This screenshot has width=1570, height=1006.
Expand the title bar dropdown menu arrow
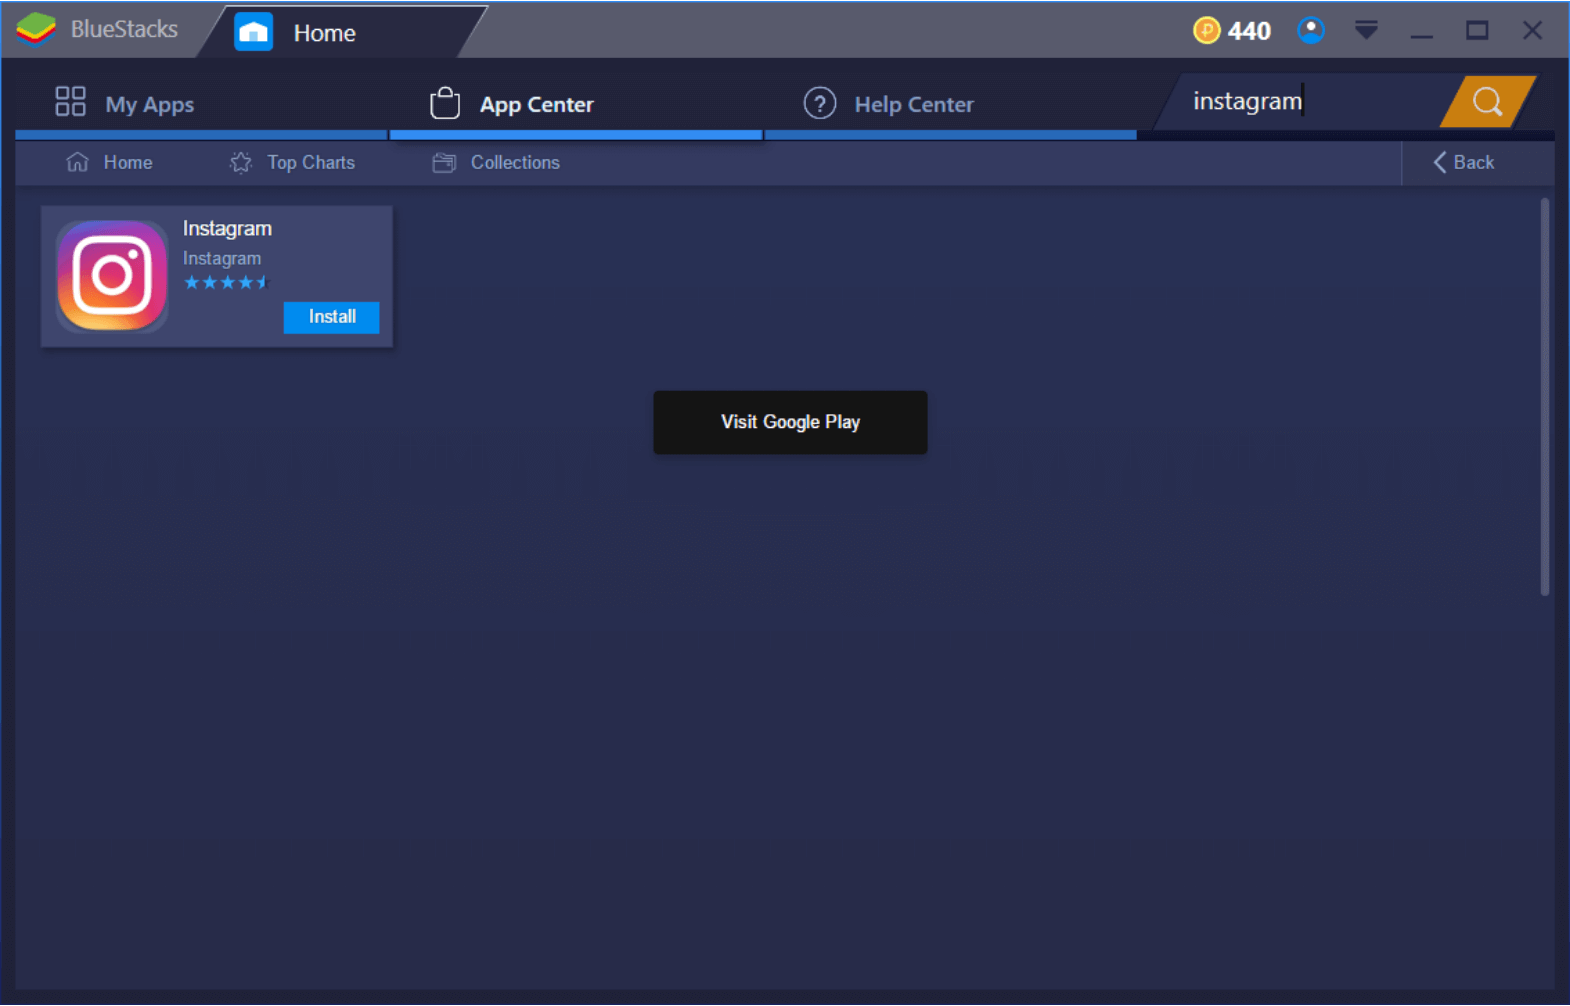(1366, 31)
